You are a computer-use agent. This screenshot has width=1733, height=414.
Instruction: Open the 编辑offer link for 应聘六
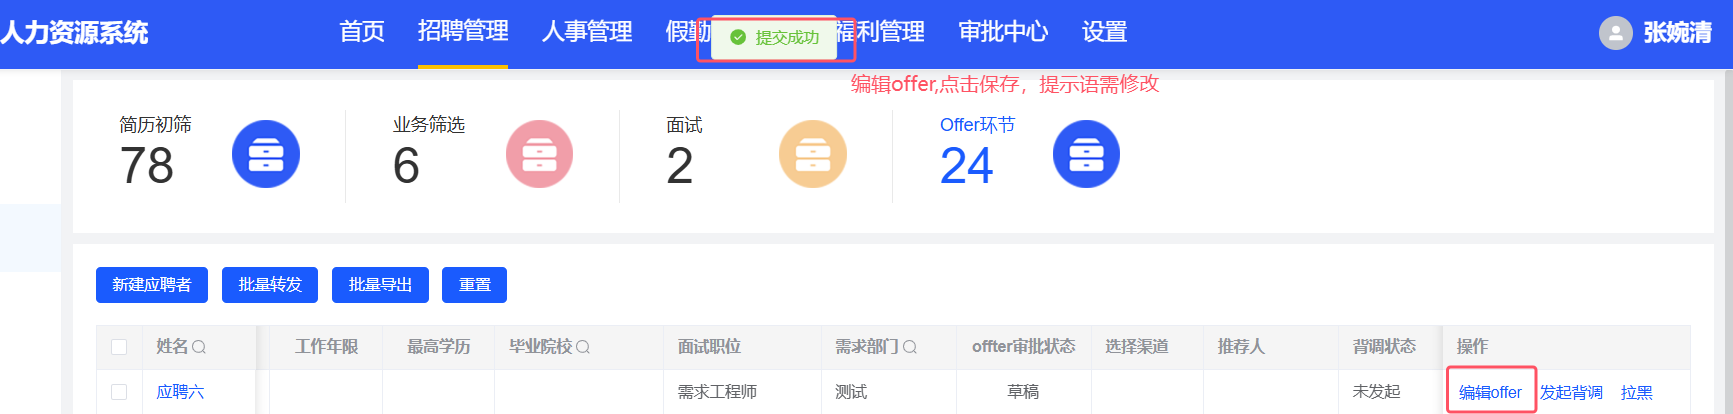1490,392
